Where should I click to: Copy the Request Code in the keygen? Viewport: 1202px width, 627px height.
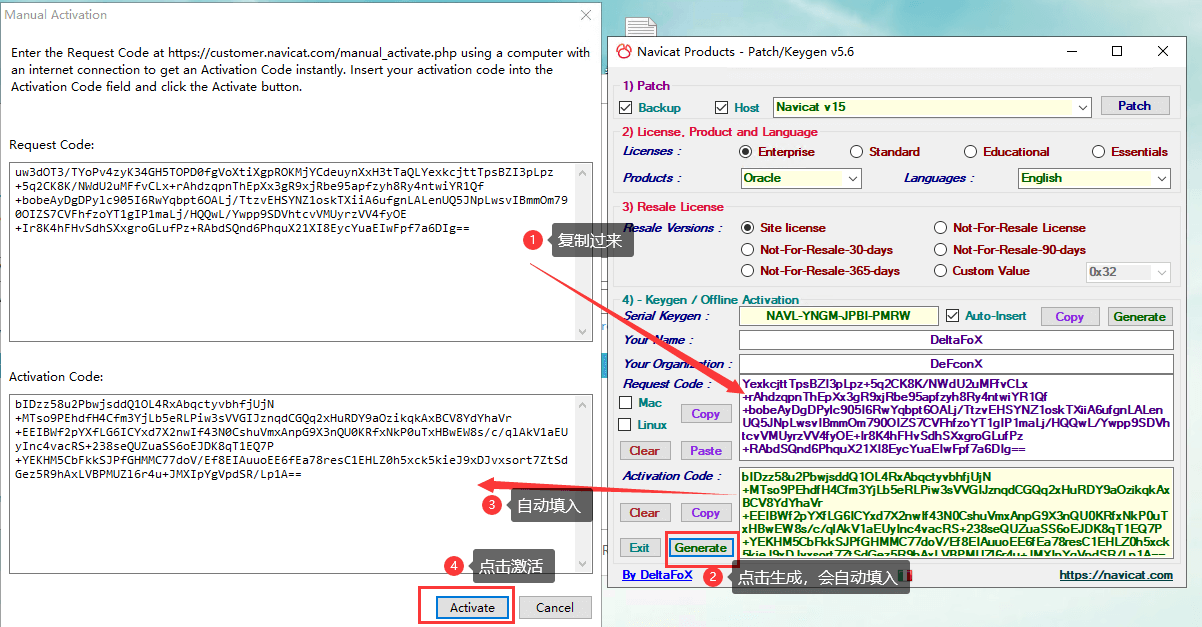click(705, 414)
